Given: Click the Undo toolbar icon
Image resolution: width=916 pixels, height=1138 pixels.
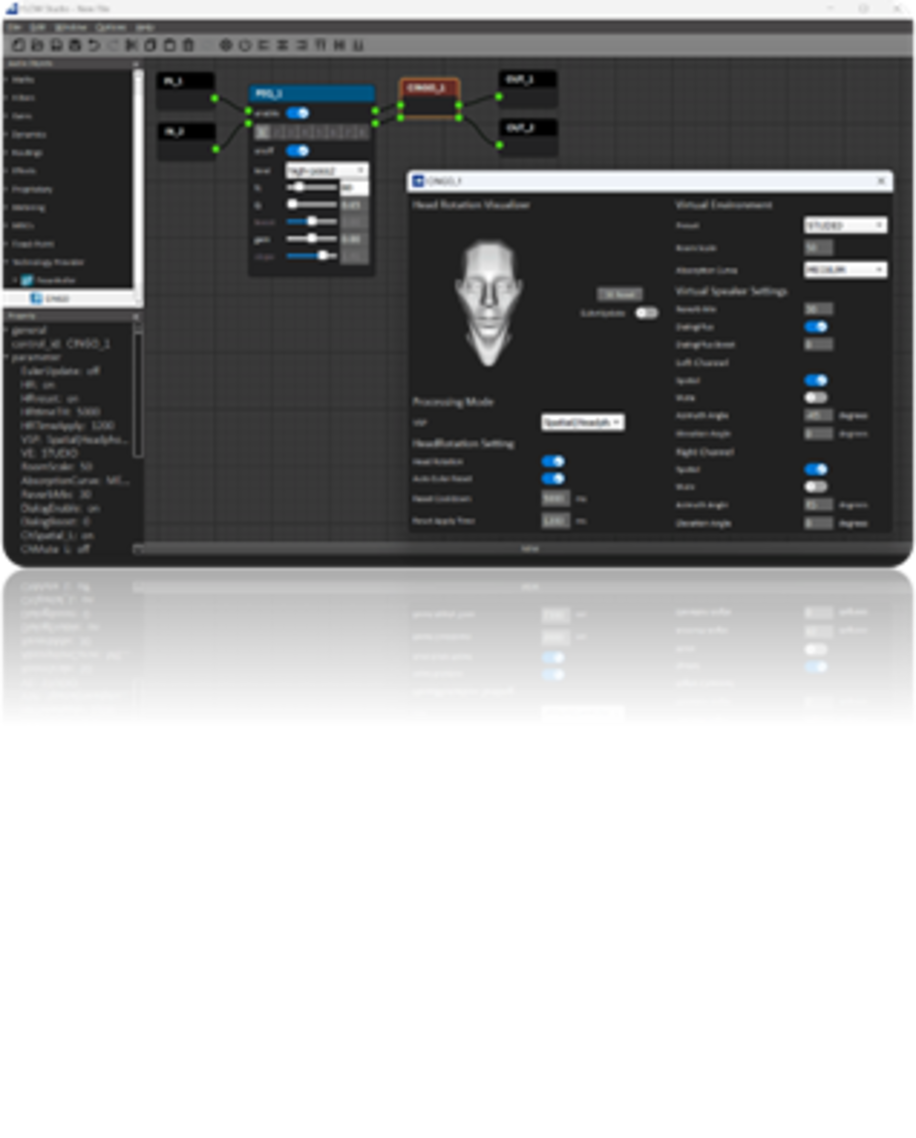Looking at the screenshot, I should pos(93,45).
